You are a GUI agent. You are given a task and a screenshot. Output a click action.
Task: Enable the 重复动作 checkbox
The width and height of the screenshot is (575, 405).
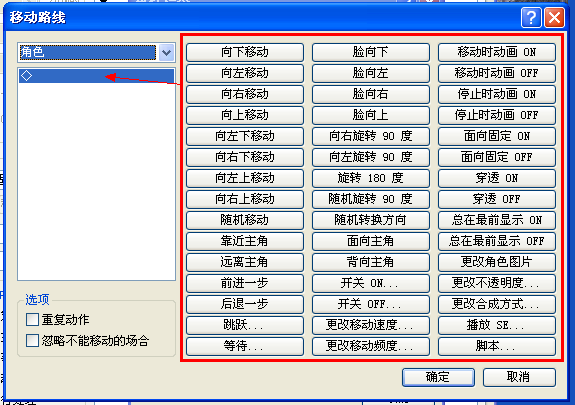[32, 320]
